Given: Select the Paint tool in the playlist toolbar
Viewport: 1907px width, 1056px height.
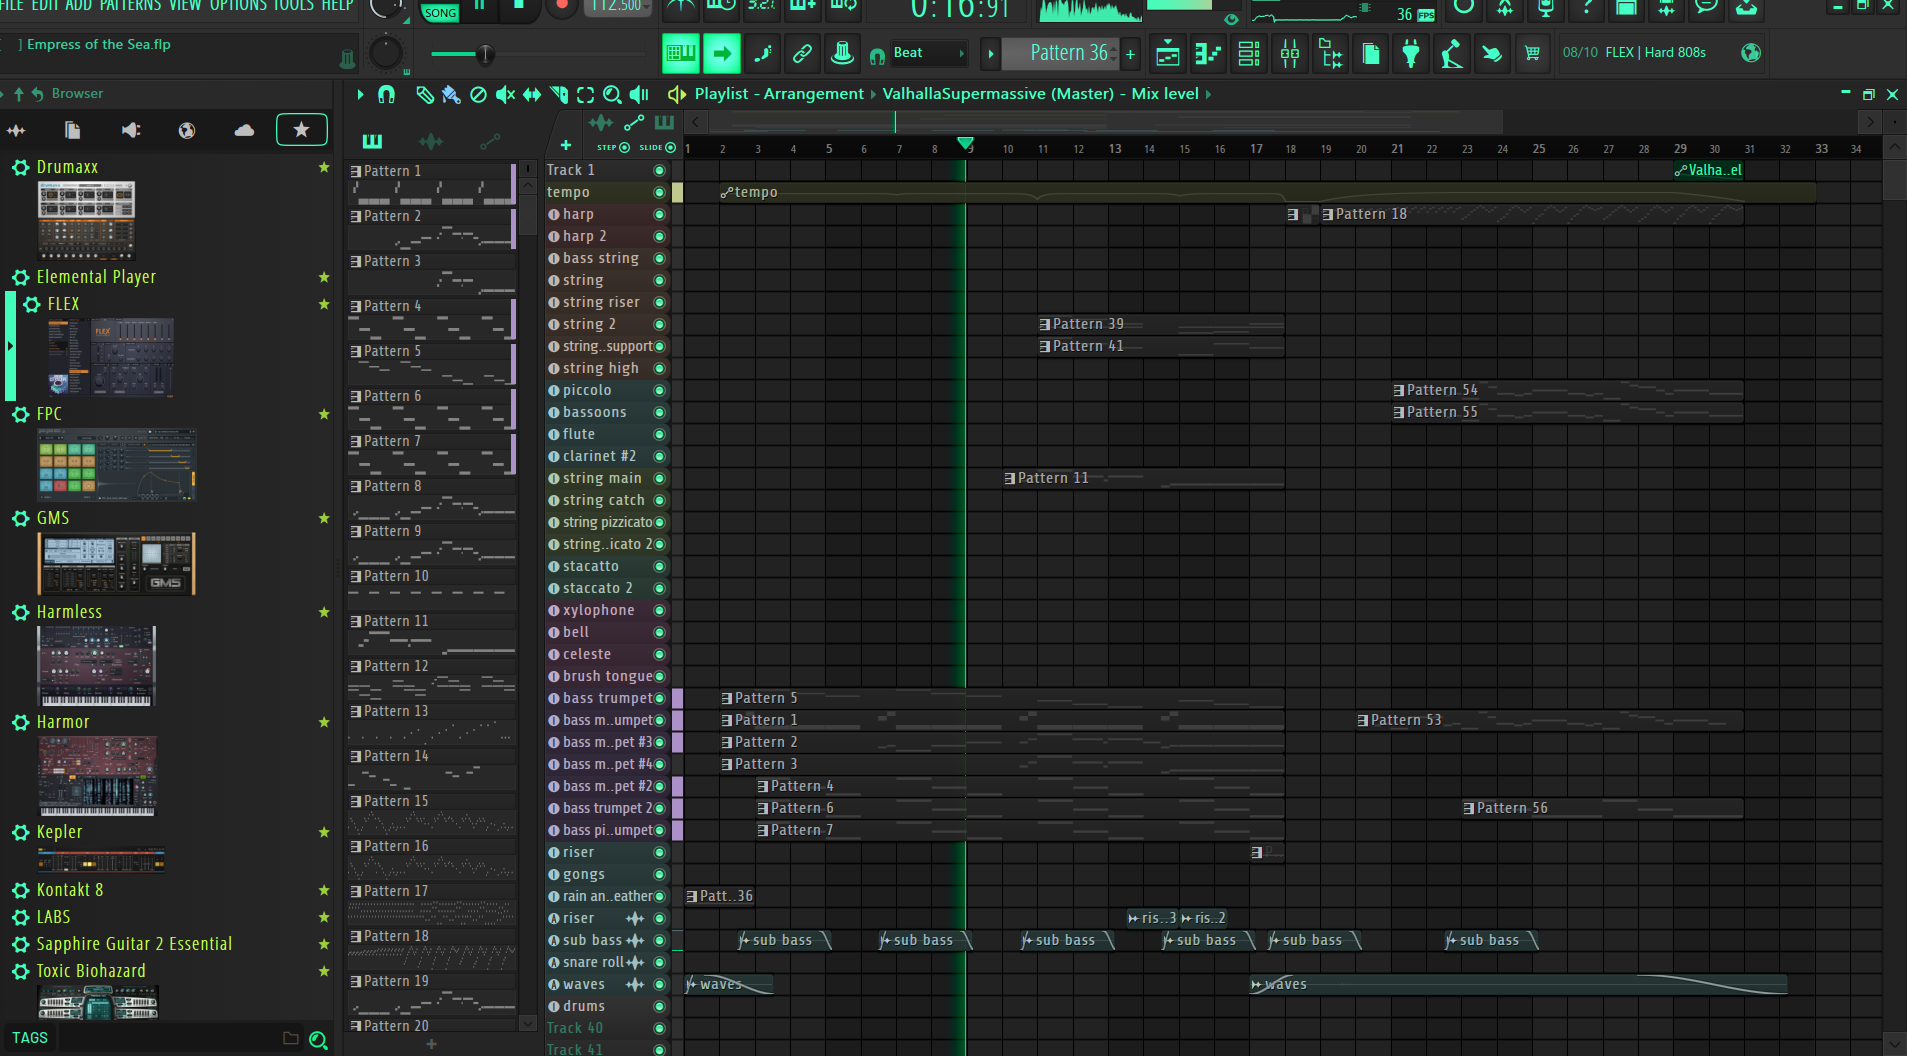Looking at the screenshot, I should pos(452,95).
